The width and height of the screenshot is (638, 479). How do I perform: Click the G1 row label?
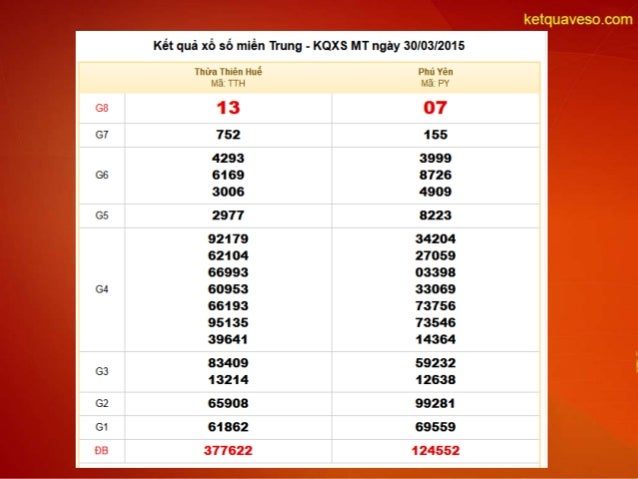pyautogui.click(x=102, y=427)
